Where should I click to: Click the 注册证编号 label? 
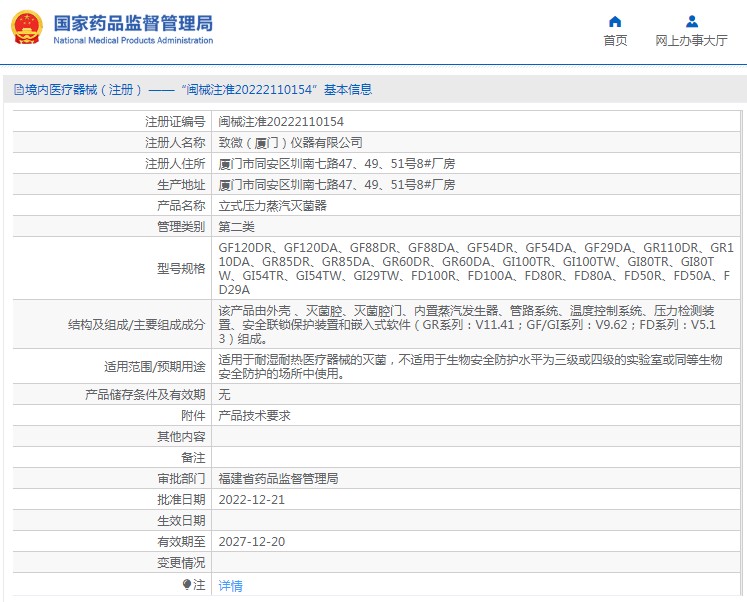point(175,122)
